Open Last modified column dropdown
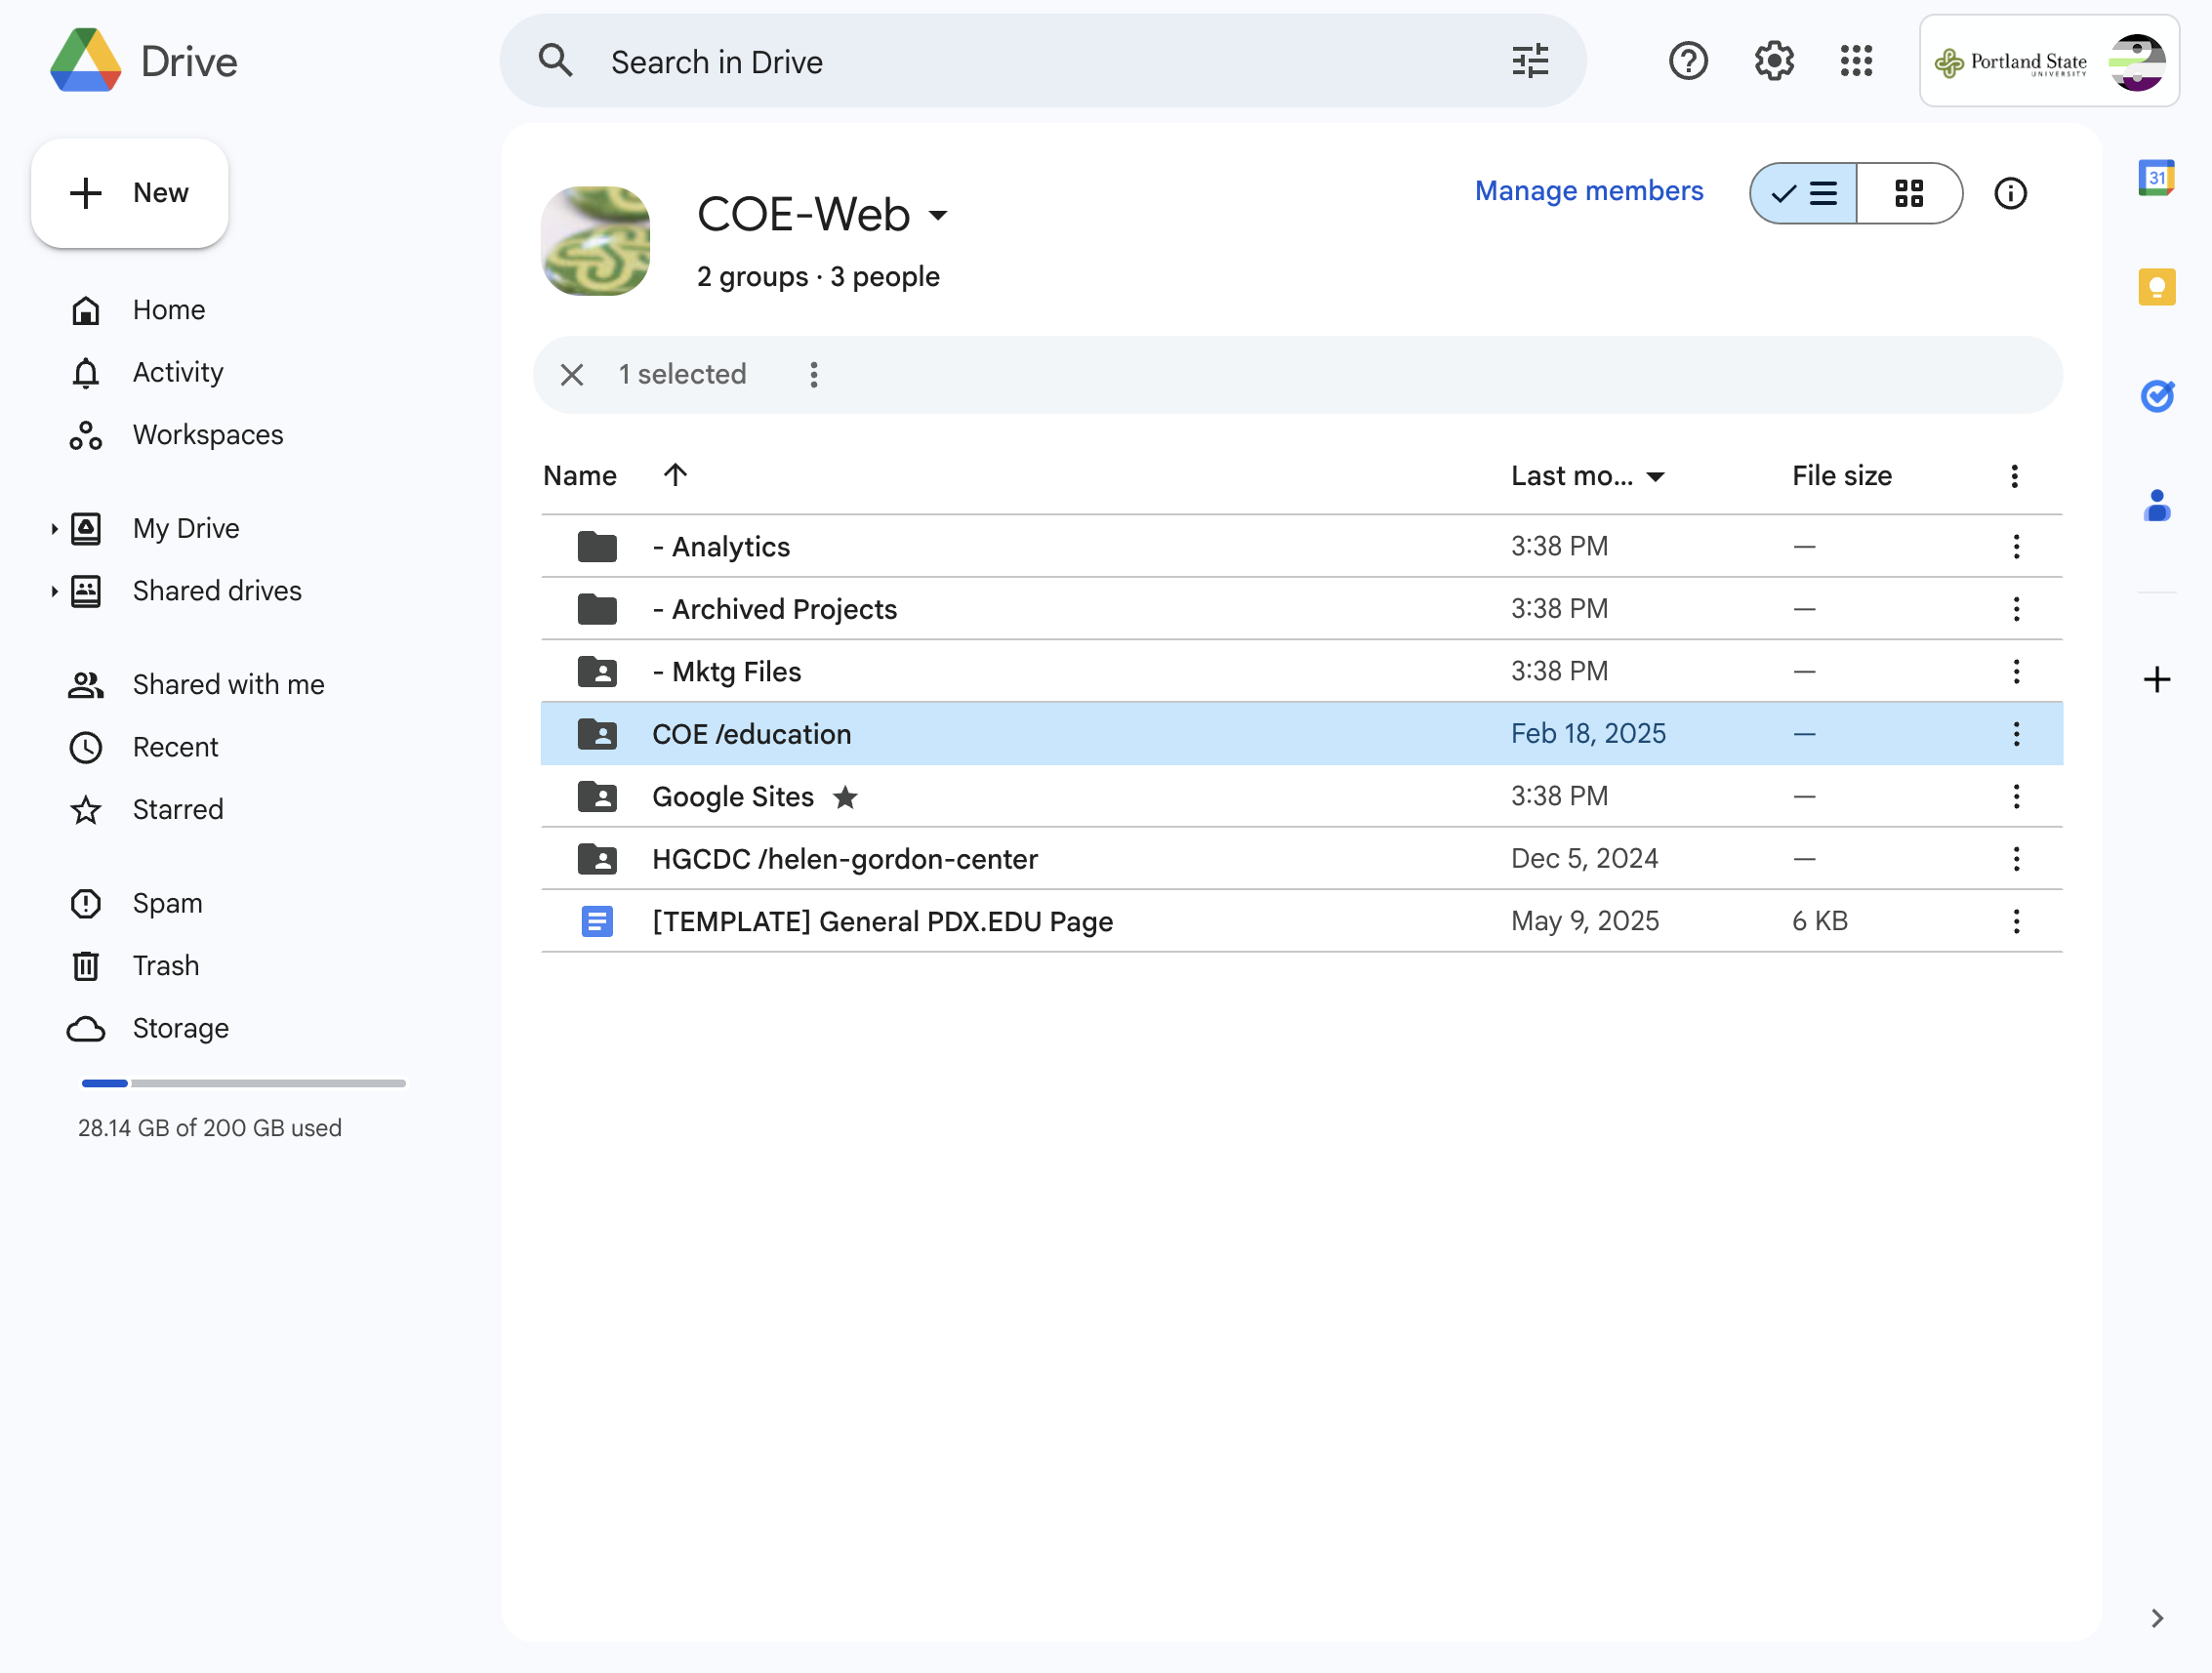The height and width of the screenshot is (1673, 2212). (1656, 477)
